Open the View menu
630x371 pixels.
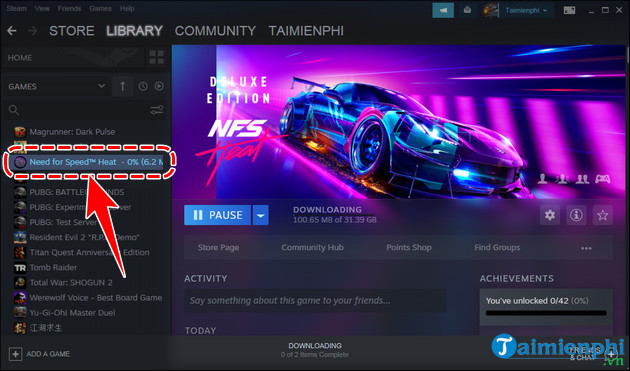tap(42, 8)
